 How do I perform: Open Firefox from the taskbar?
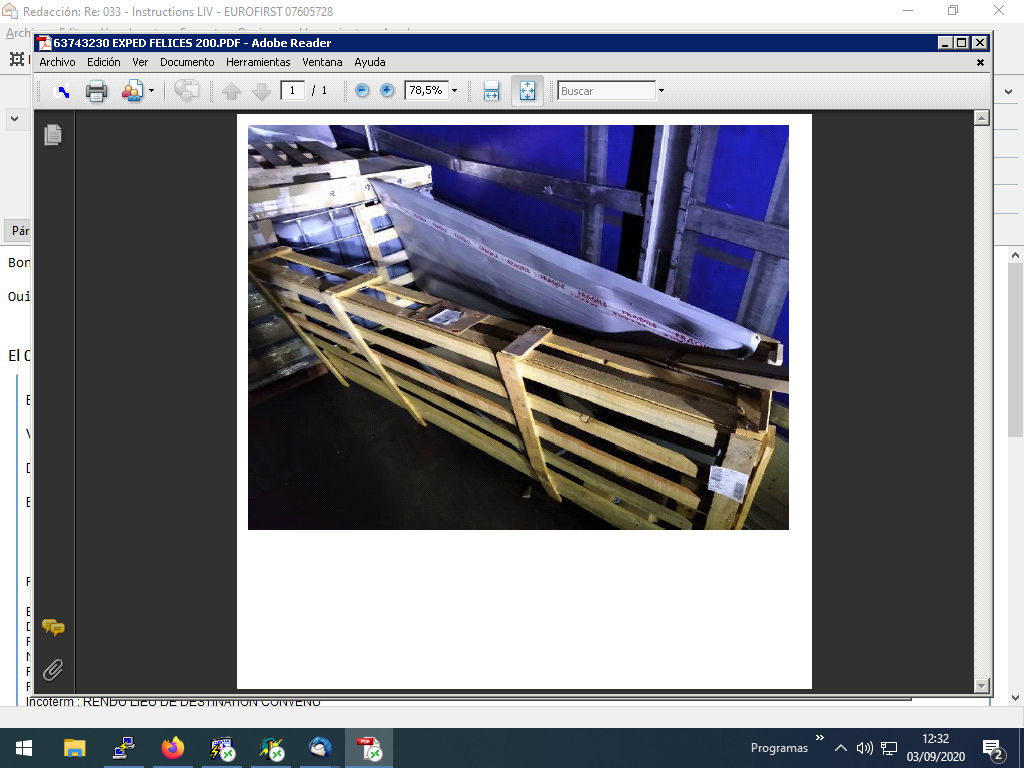(173, 748)
